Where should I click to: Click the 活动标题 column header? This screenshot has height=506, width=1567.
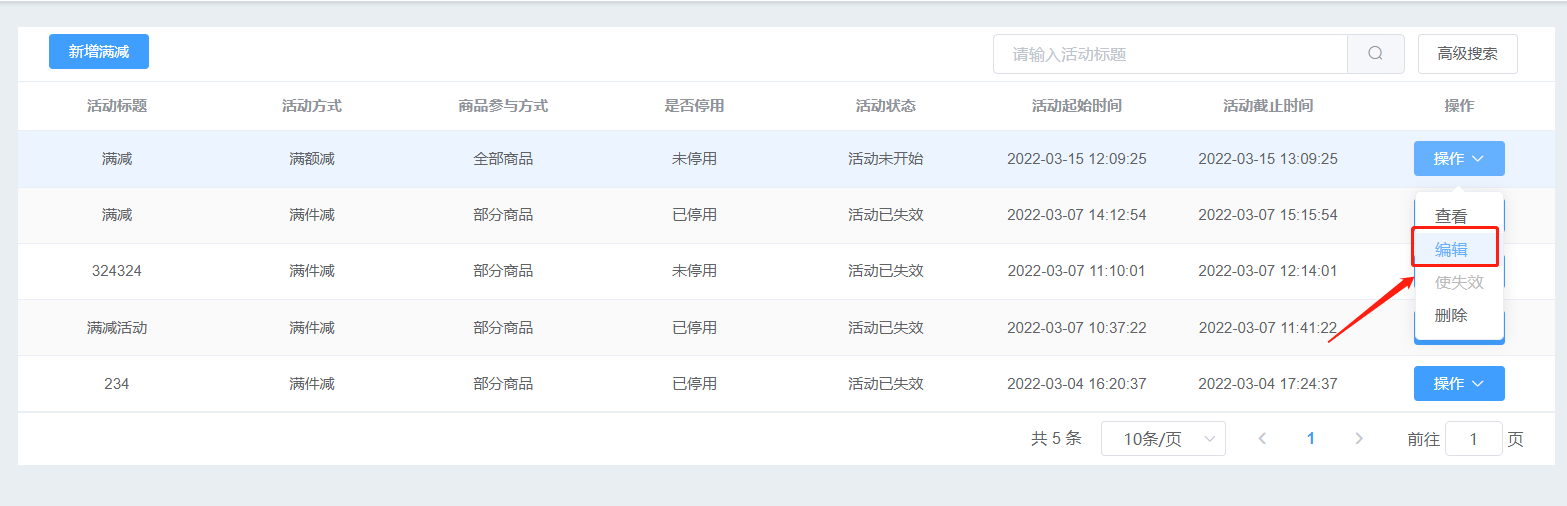coord(117,106)
